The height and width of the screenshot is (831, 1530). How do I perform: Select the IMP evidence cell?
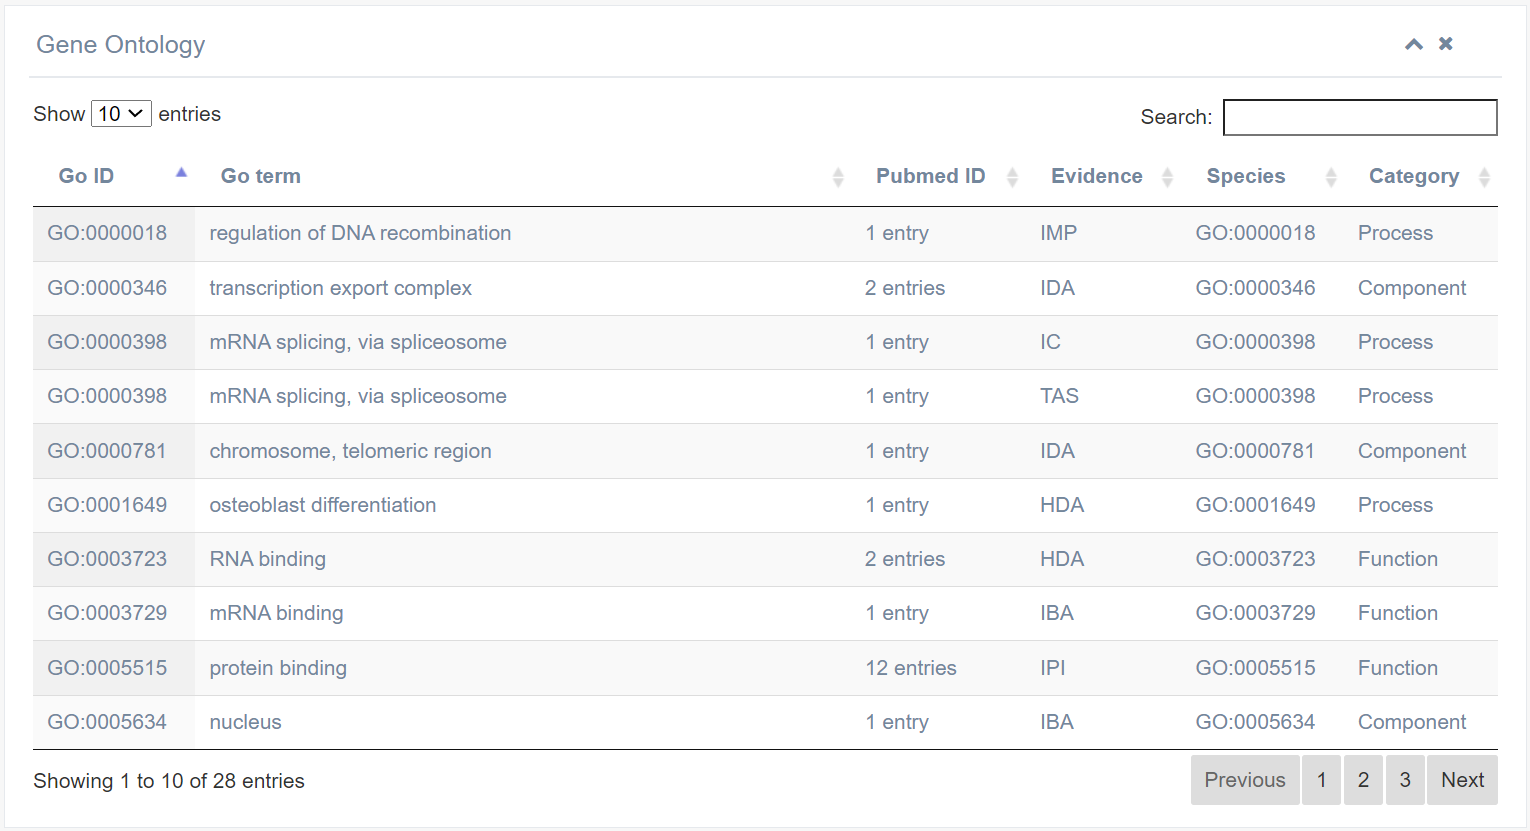[x=1058, y=233]
